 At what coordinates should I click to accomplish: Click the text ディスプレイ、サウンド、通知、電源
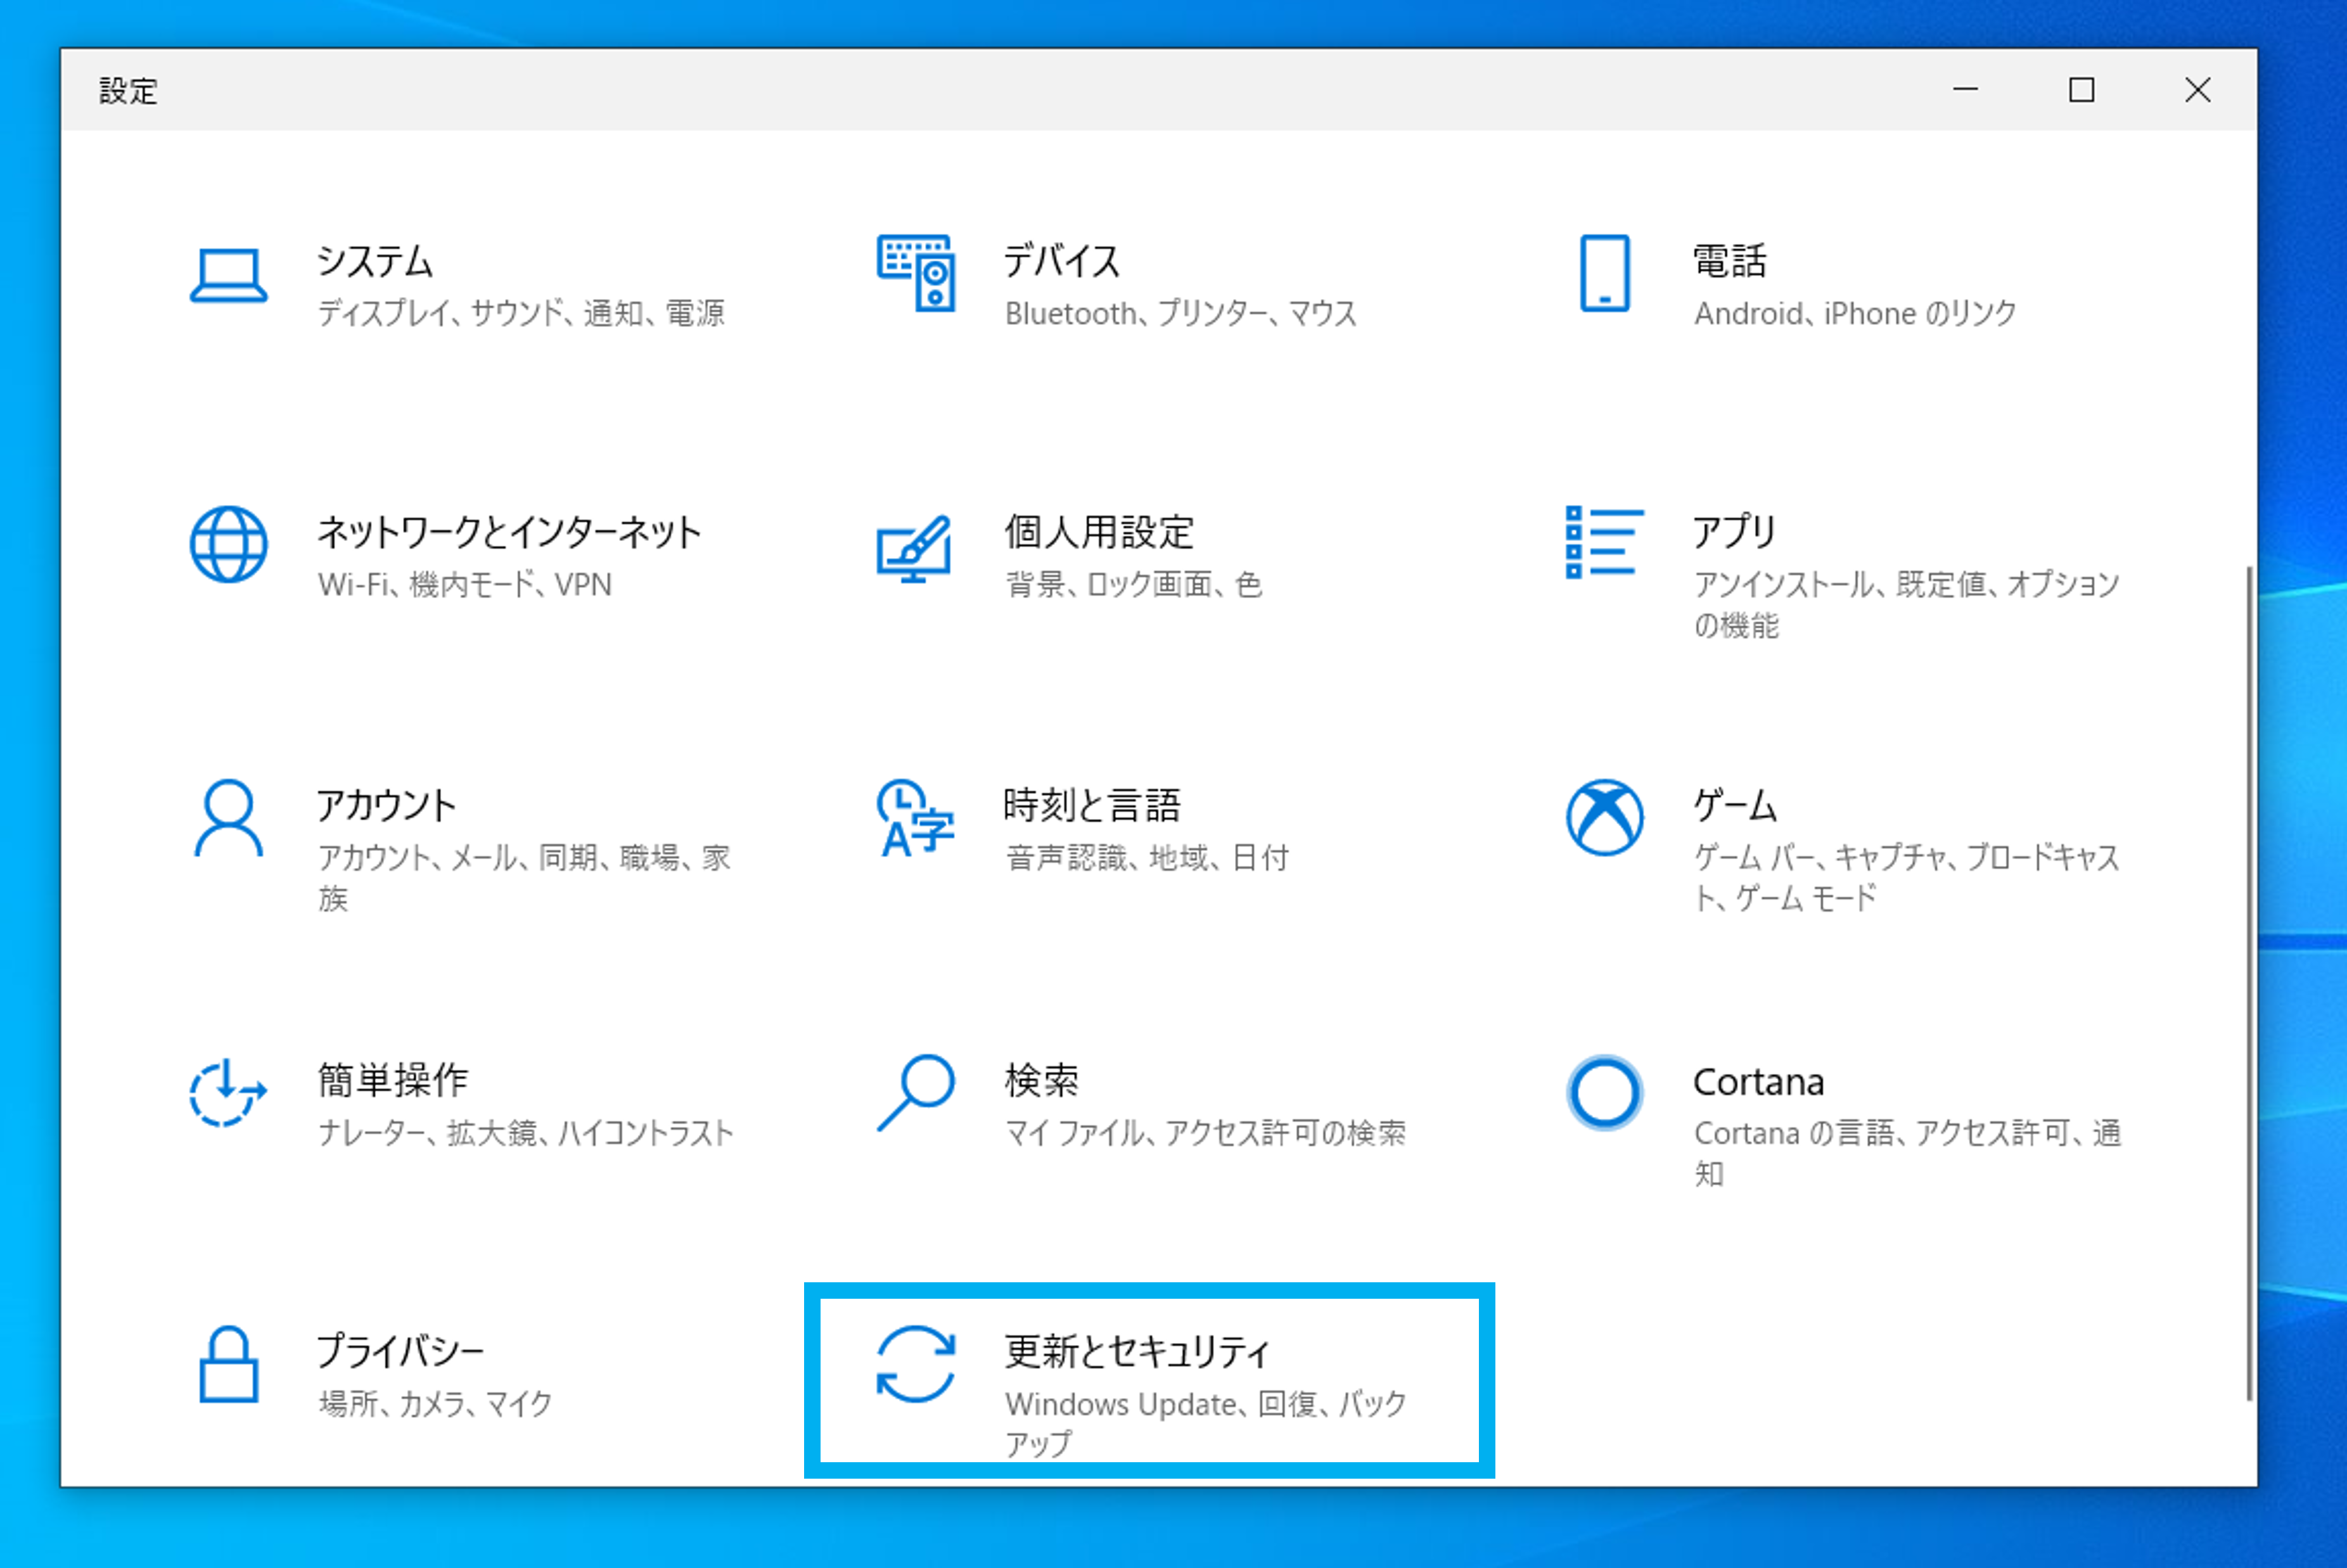point(521,313)
